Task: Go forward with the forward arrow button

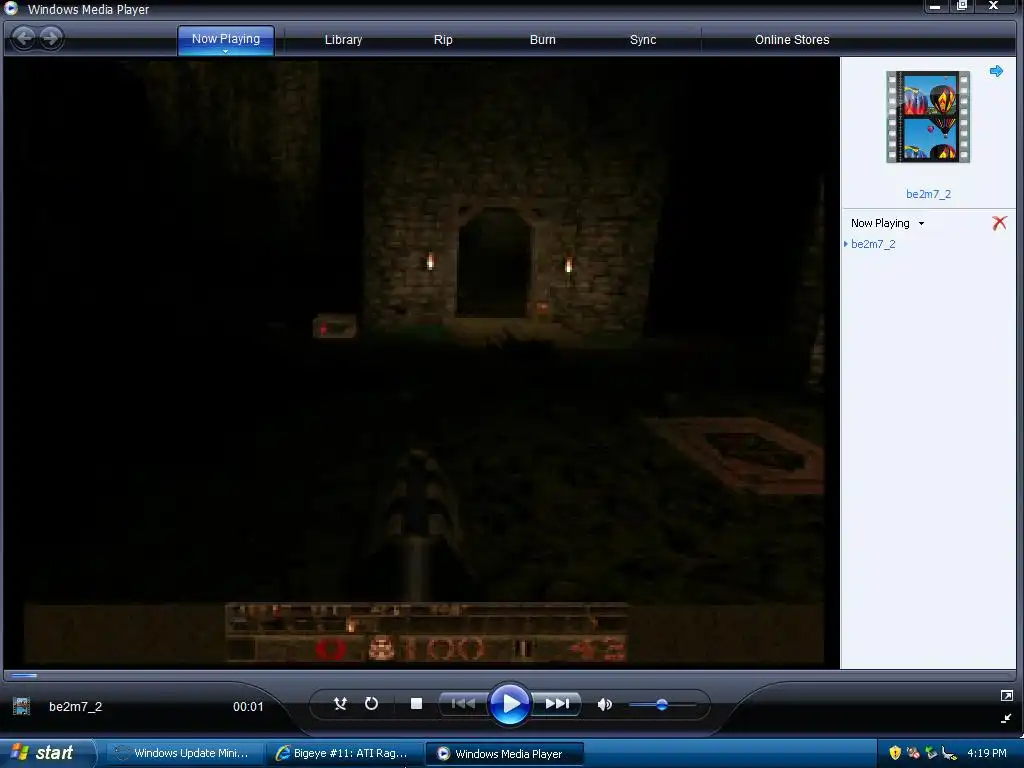Action: [x=51, y=38]
